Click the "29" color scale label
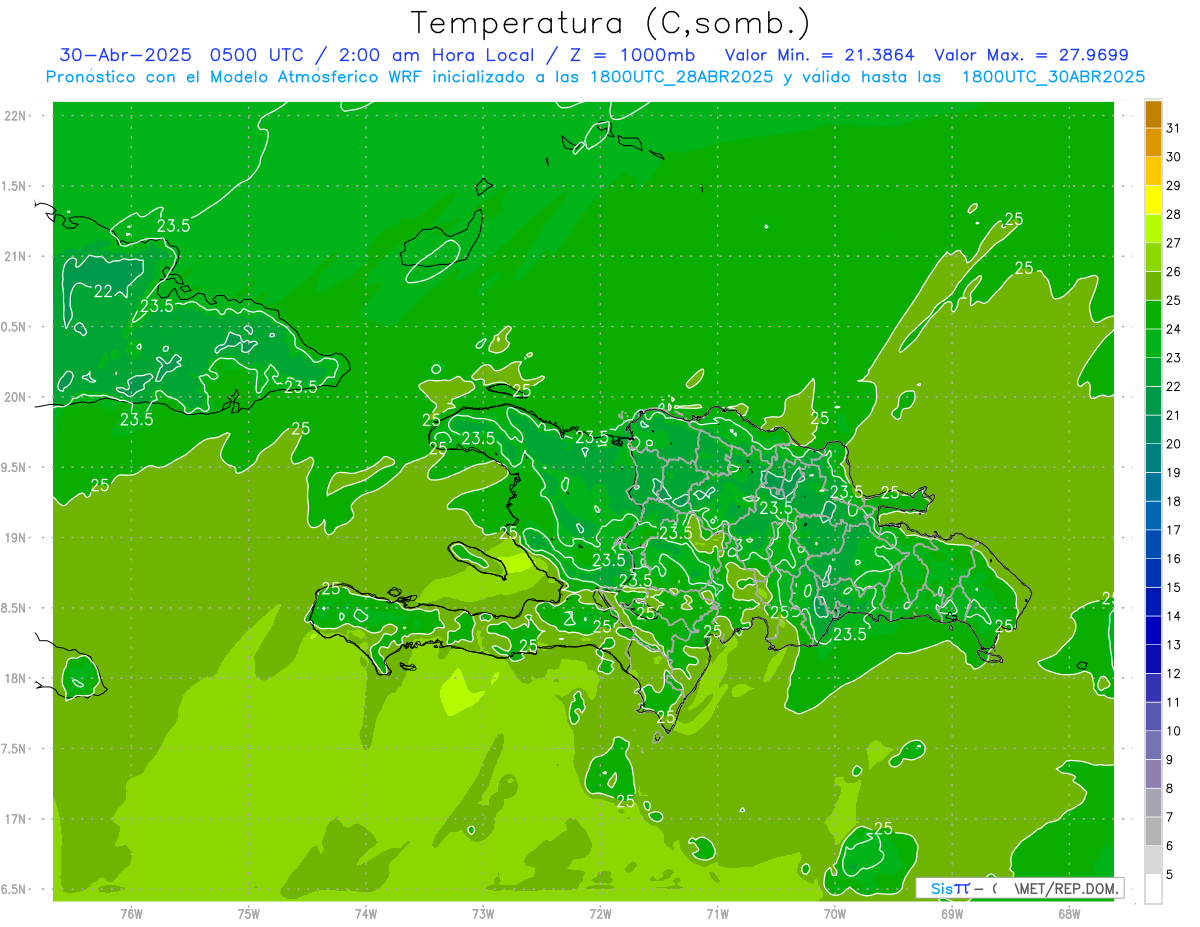1200x927 pixels. [x=1174, y=185]
